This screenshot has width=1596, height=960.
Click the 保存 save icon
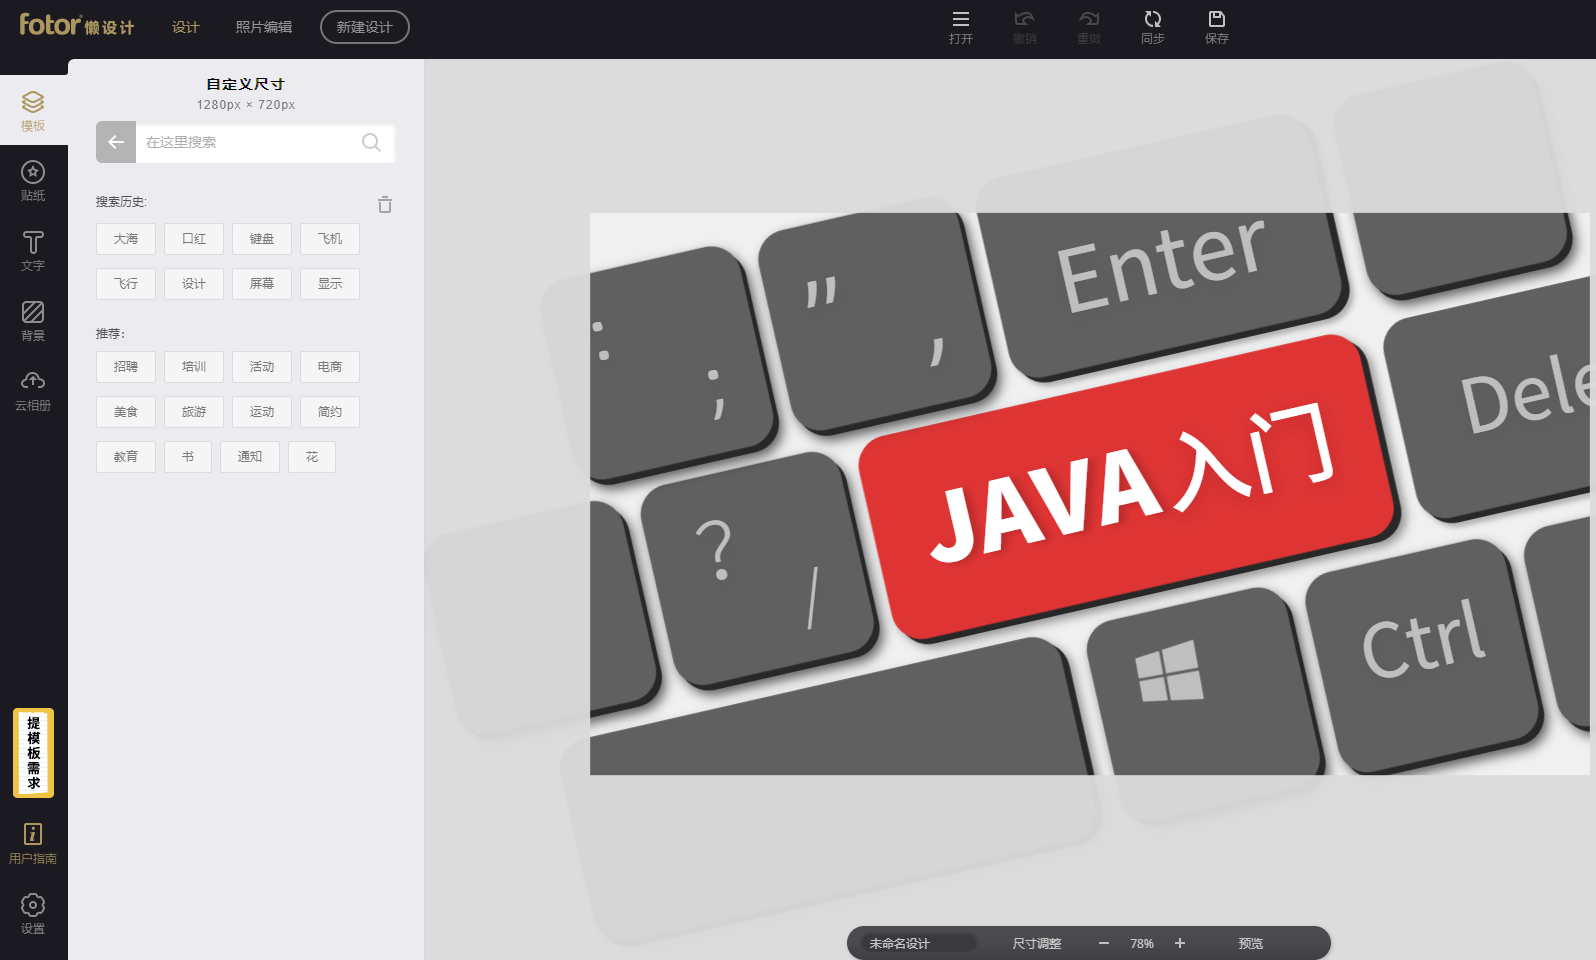pos(1217,19)
